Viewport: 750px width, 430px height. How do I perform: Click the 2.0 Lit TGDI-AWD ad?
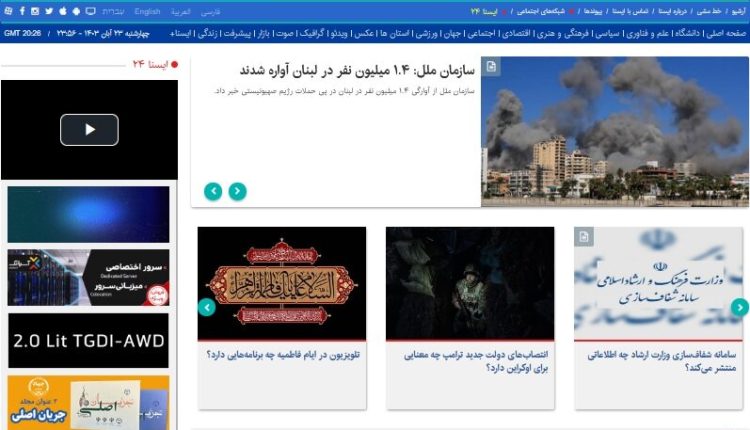88,341
